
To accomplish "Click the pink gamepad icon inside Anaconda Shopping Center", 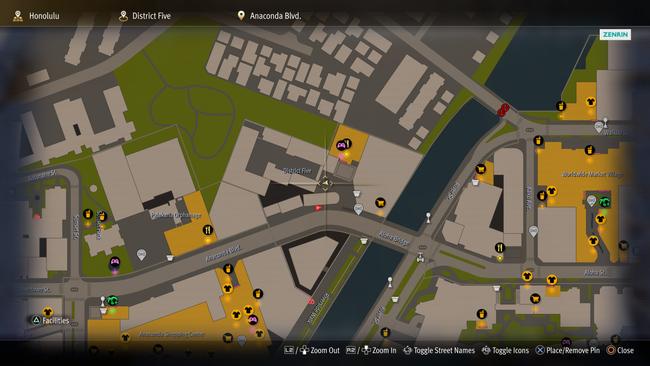I will (x=252, y=320).
